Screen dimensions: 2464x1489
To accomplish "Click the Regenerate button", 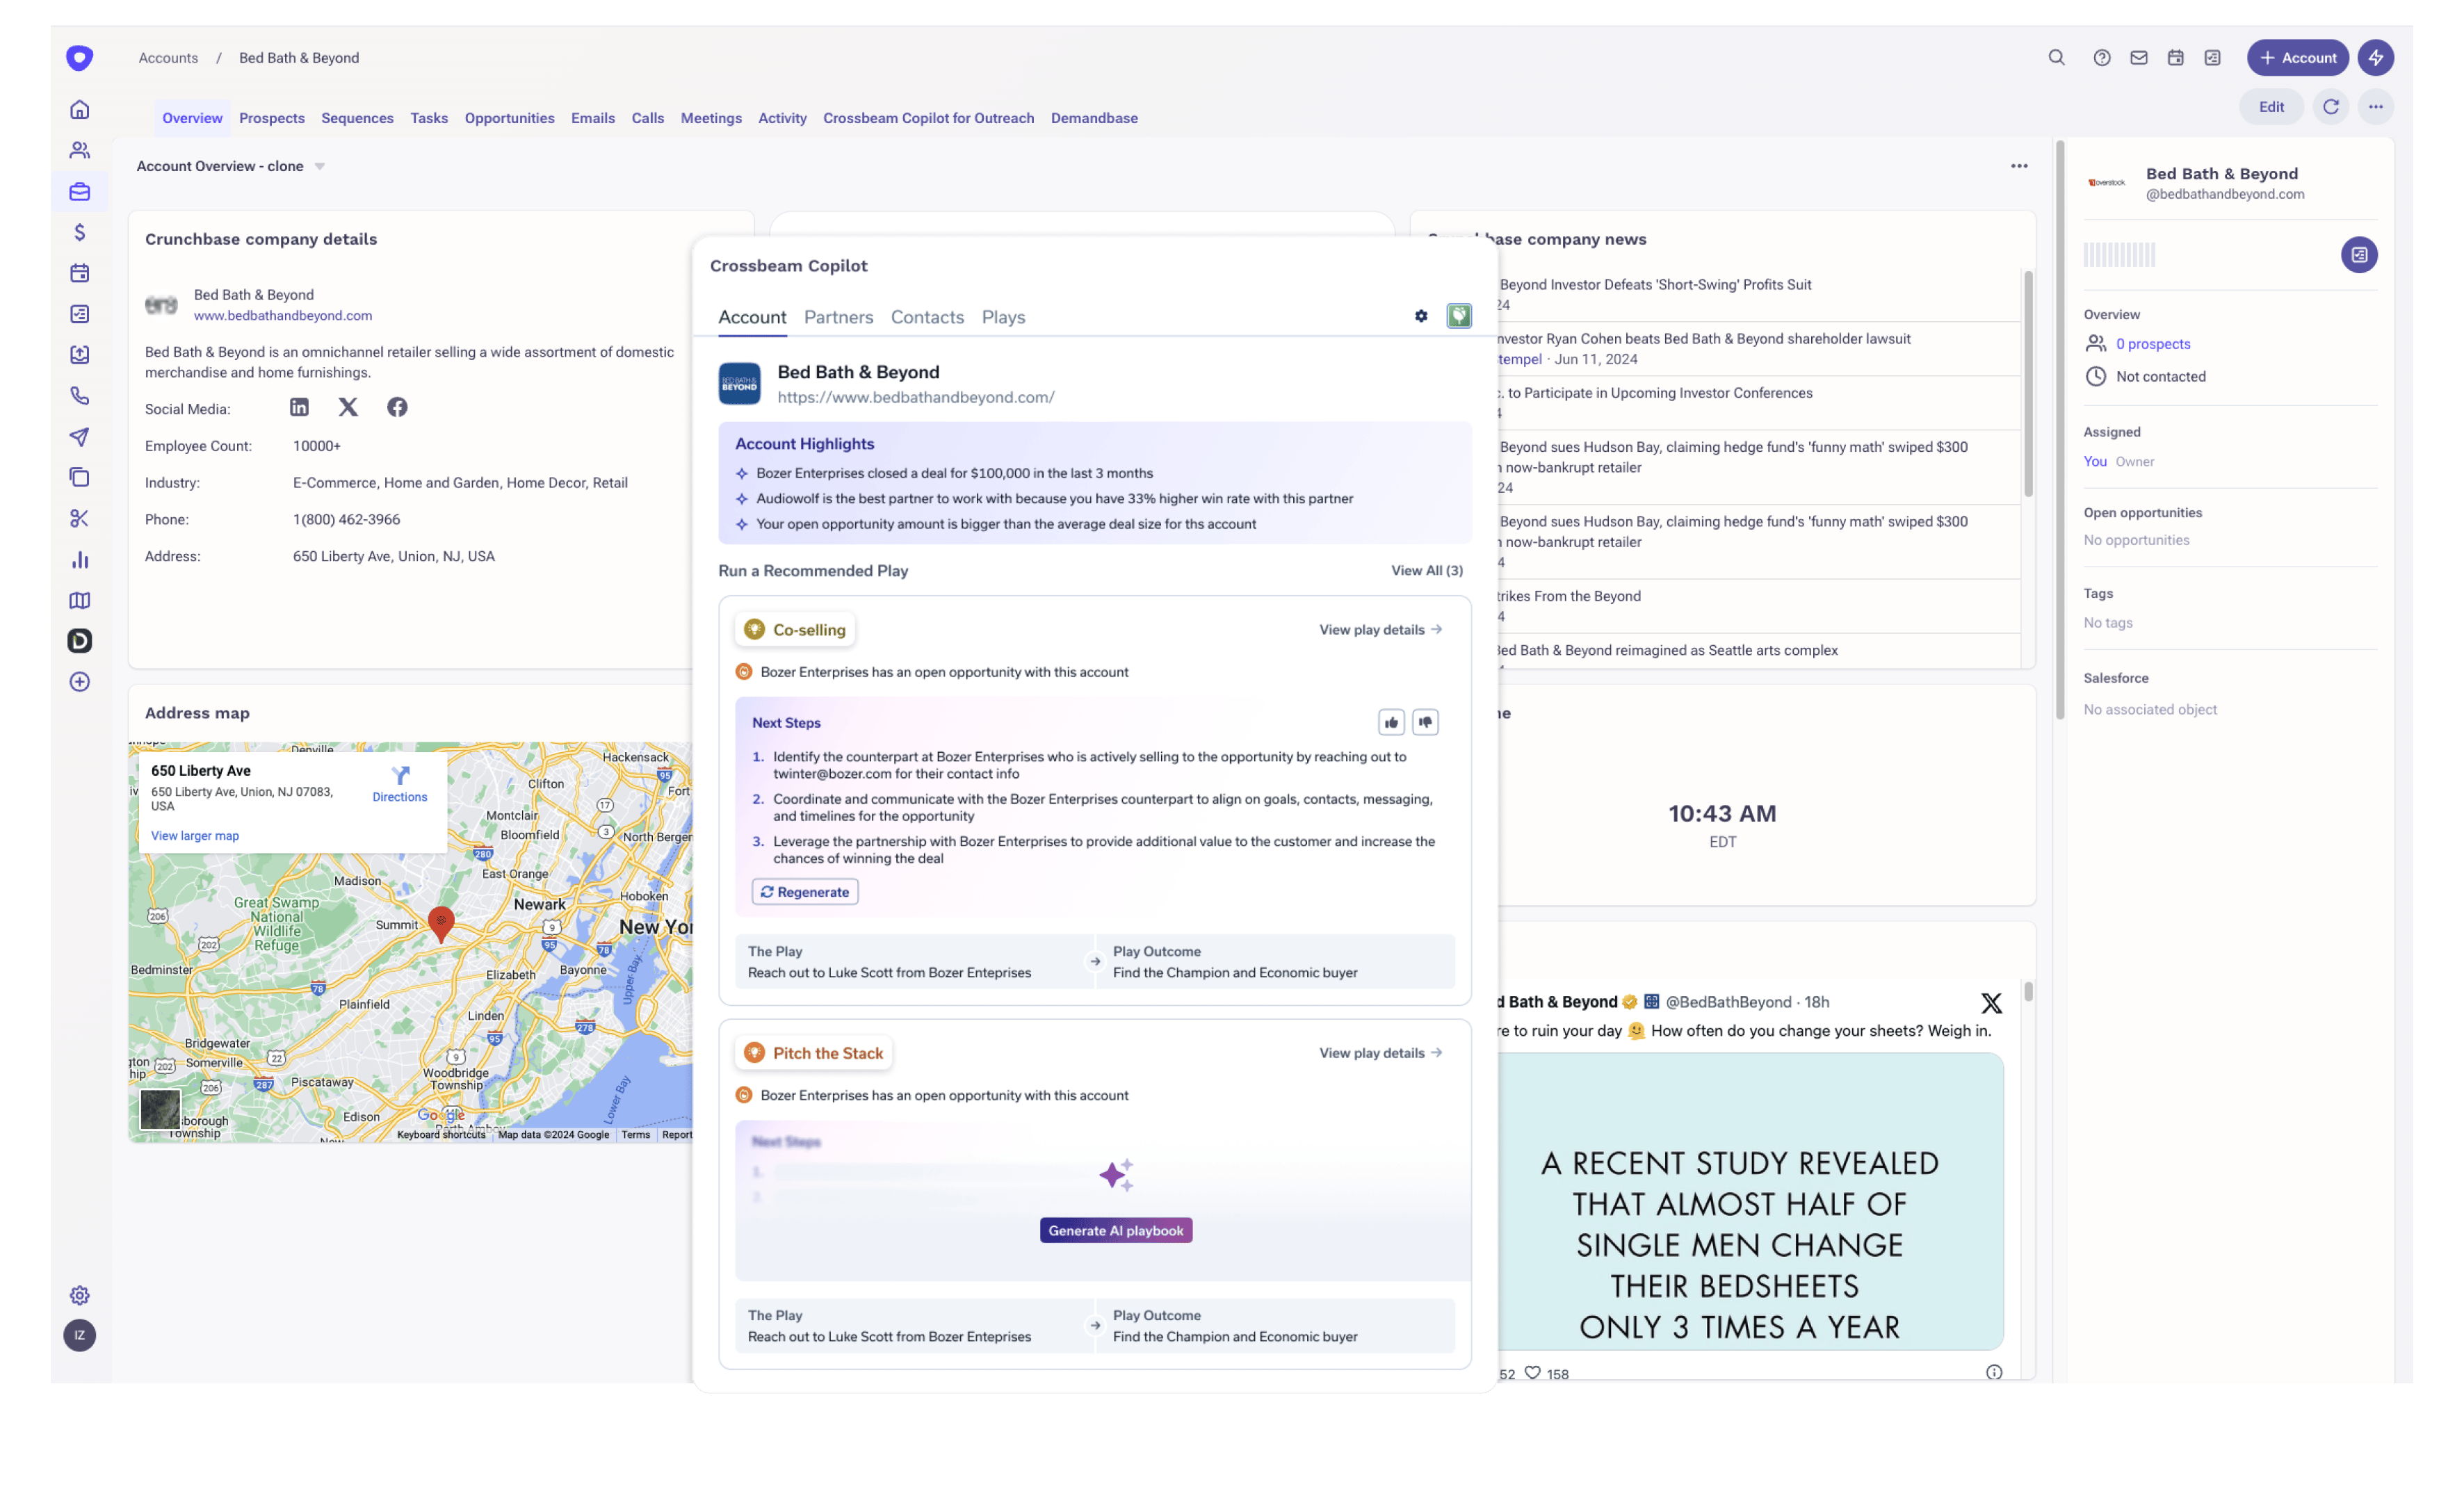I will (805, 892).
